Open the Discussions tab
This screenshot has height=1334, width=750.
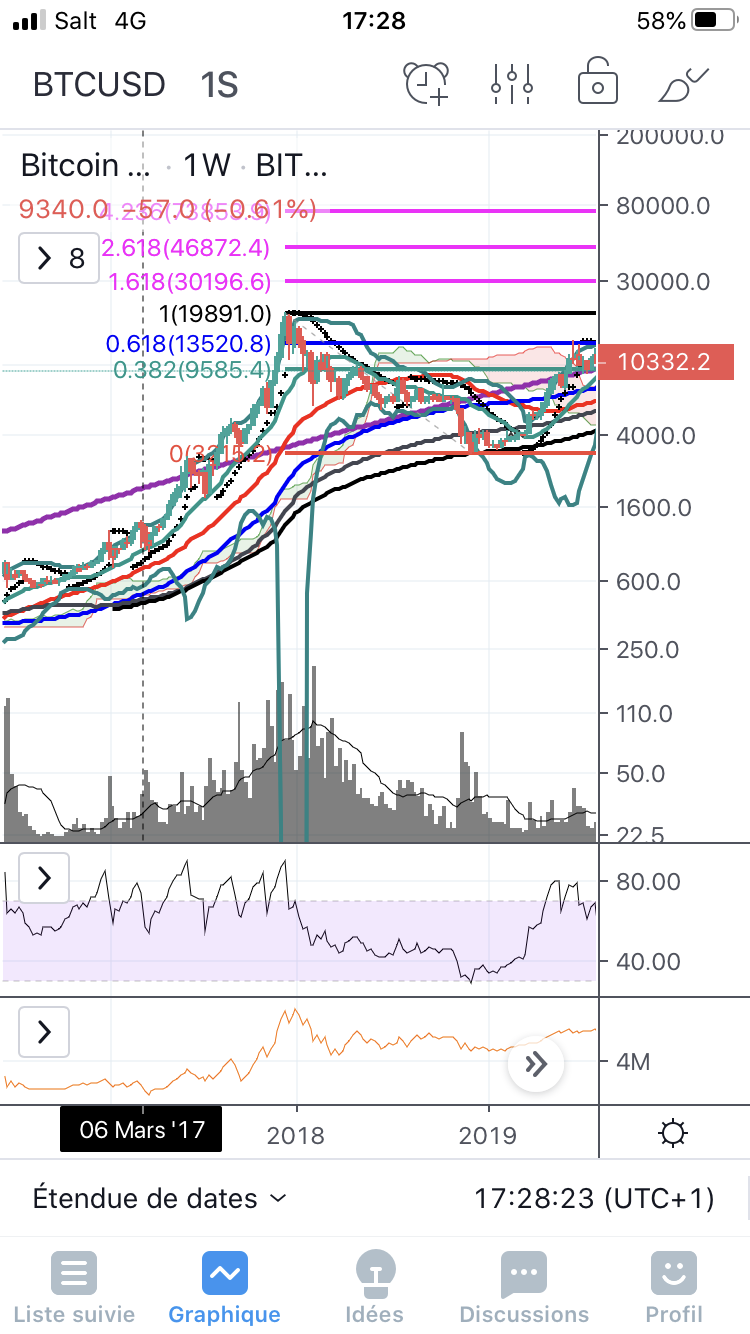[x=523, y=1287]
